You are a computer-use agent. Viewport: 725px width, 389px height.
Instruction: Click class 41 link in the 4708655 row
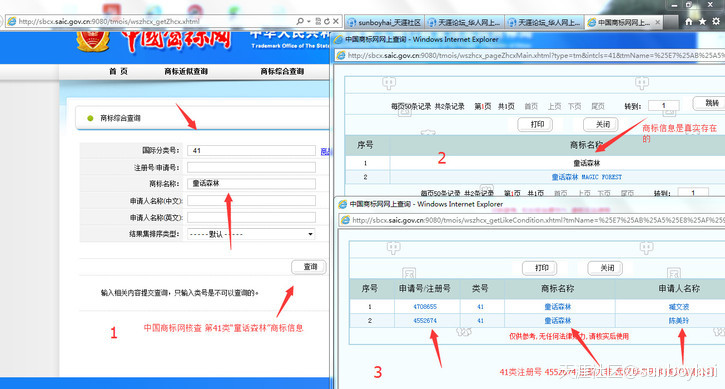pyautogui.click(x=480, y=307)
